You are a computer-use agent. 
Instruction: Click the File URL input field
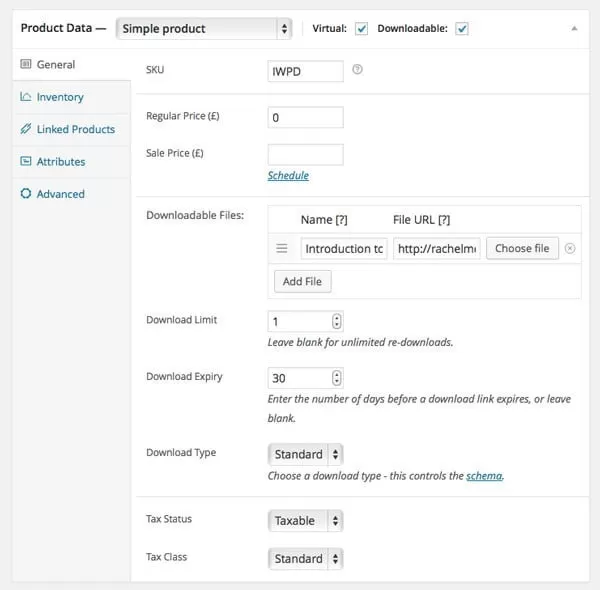(x=437, y=249)
